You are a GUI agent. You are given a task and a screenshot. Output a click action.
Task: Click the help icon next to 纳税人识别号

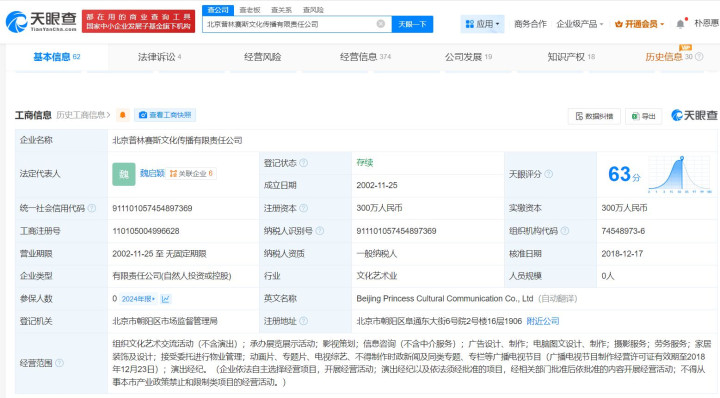tap(320, 231)
